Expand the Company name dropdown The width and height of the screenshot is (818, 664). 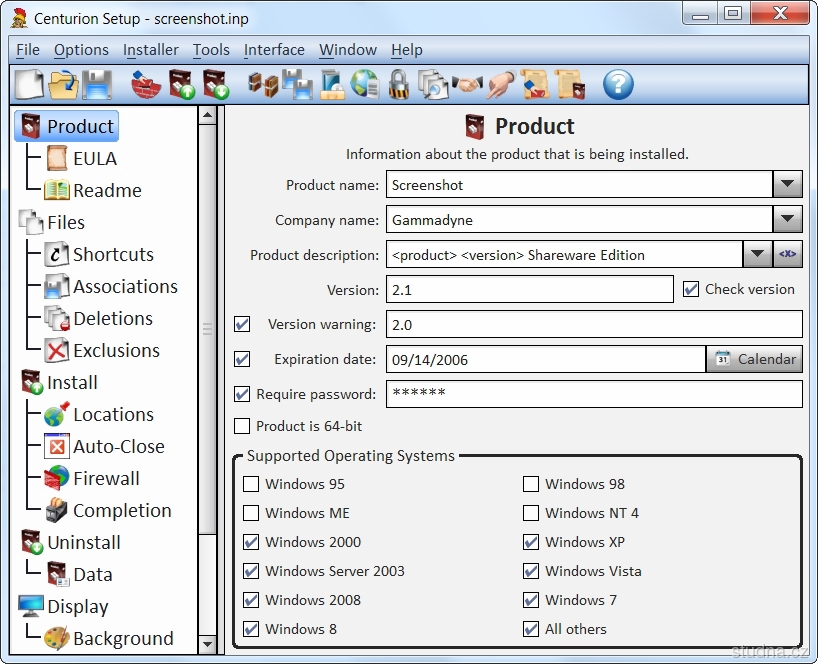coord(788,220)
